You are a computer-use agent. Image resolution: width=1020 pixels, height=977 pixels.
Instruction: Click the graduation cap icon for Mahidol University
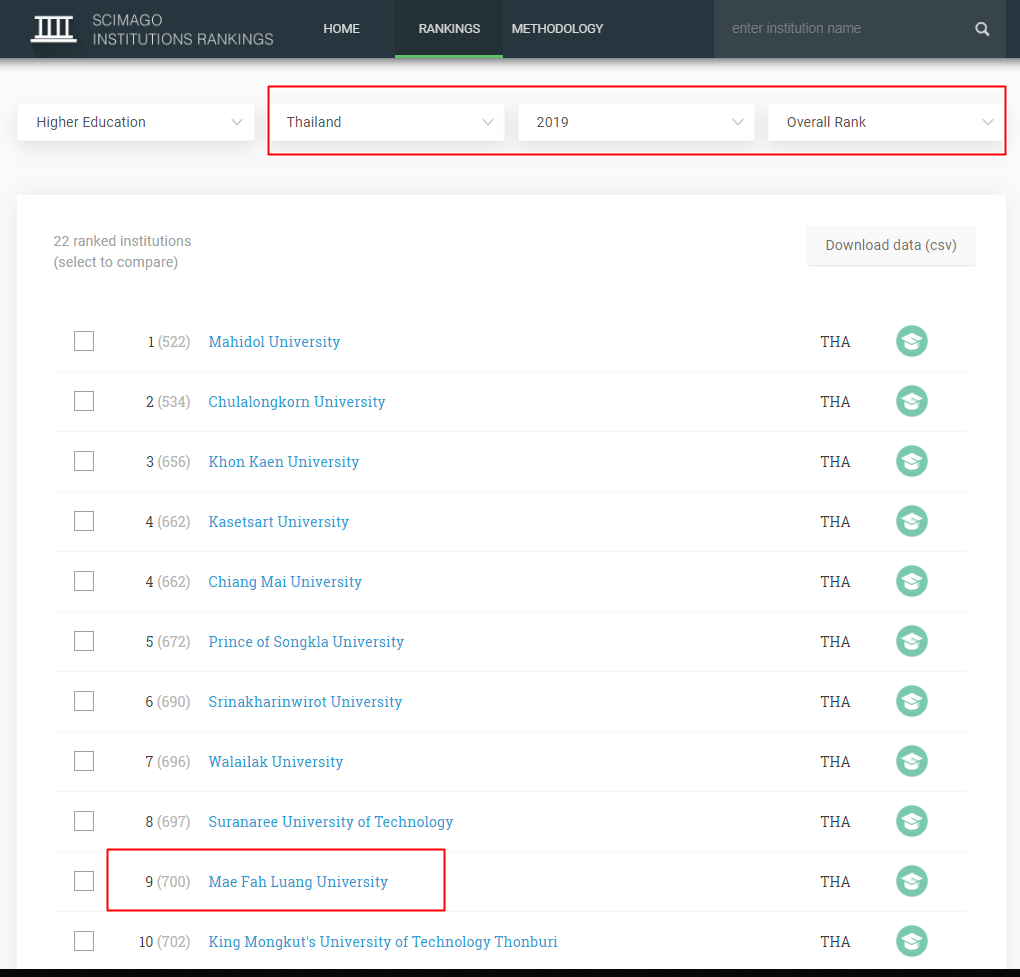click(911, 341)
